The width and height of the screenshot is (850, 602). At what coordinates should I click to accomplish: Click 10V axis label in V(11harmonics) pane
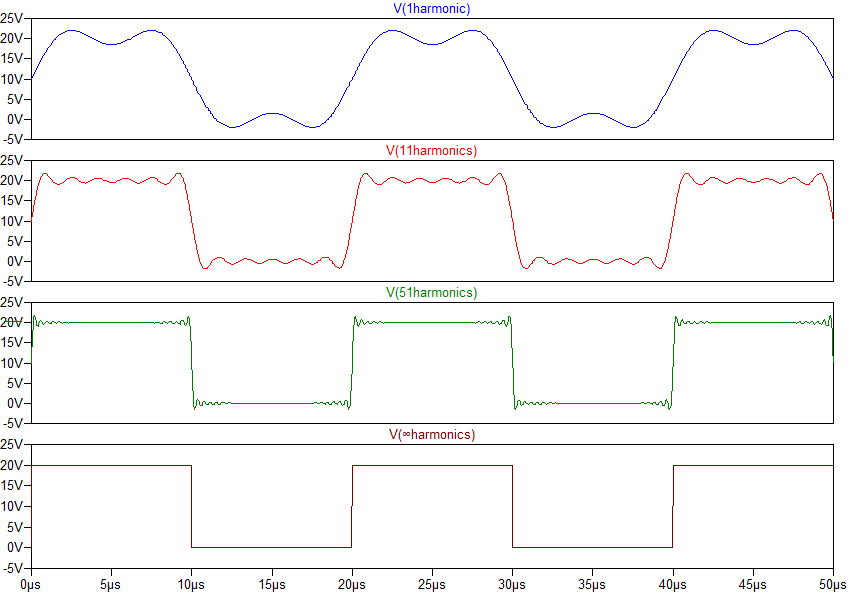pos(14,221)
